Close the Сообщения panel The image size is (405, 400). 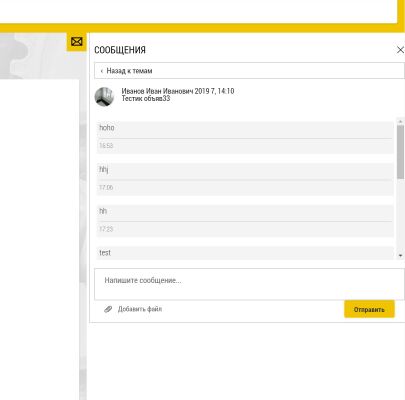click(x=400, y=50)
